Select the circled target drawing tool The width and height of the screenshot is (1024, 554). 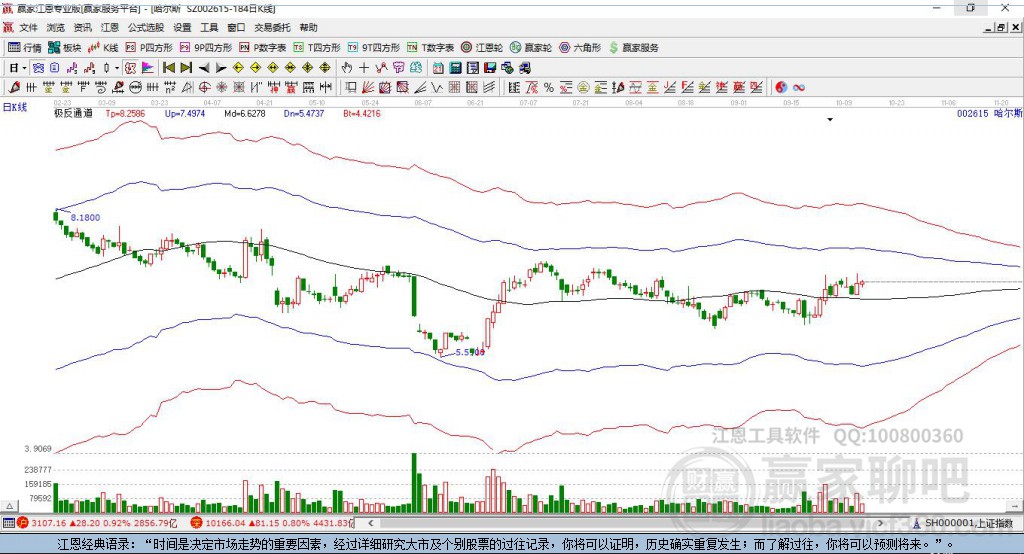204,88
